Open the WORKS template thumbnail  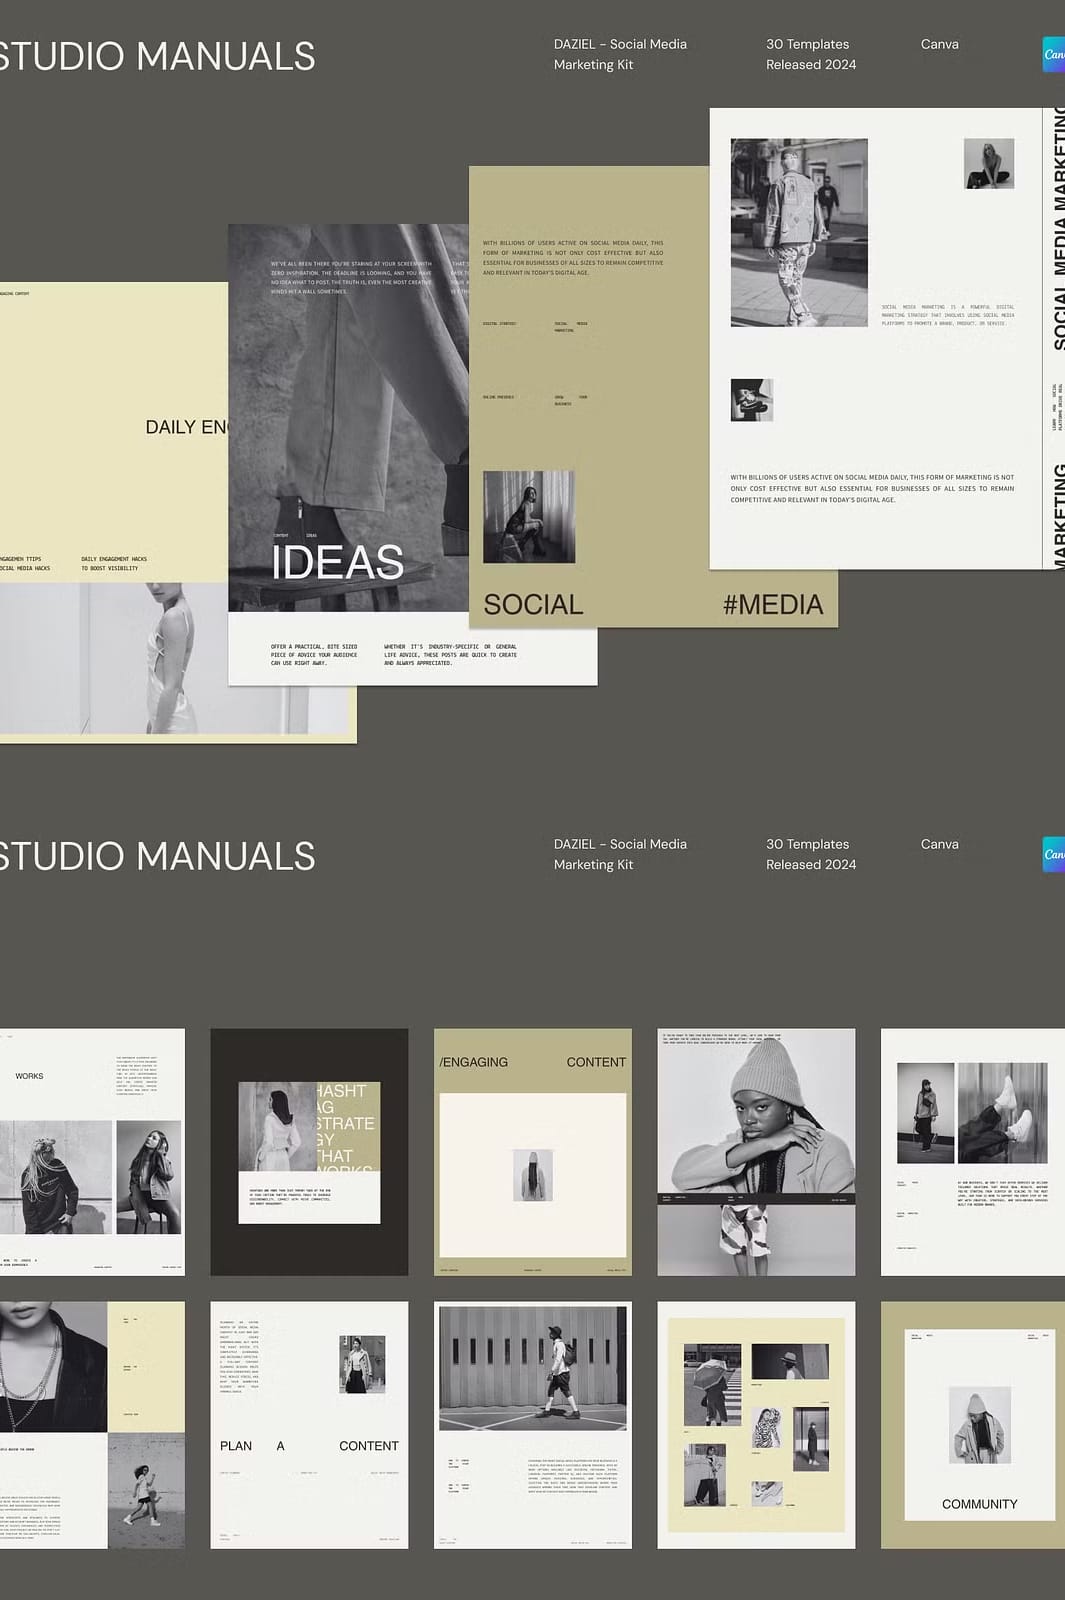92,1151
